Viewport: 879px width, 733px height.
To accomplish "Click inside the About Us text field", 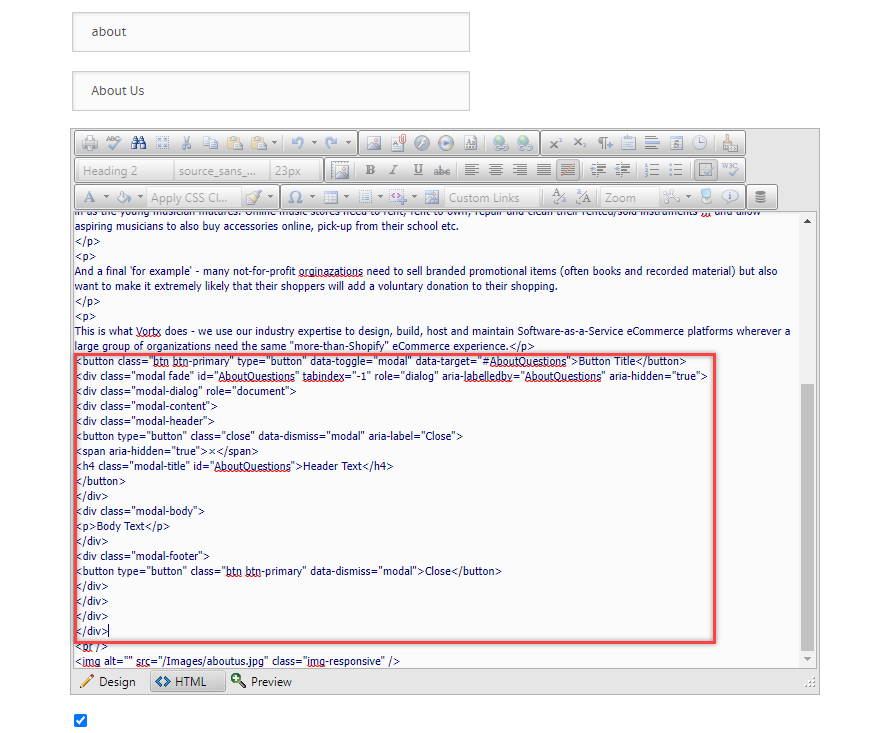I will [270, 91].
